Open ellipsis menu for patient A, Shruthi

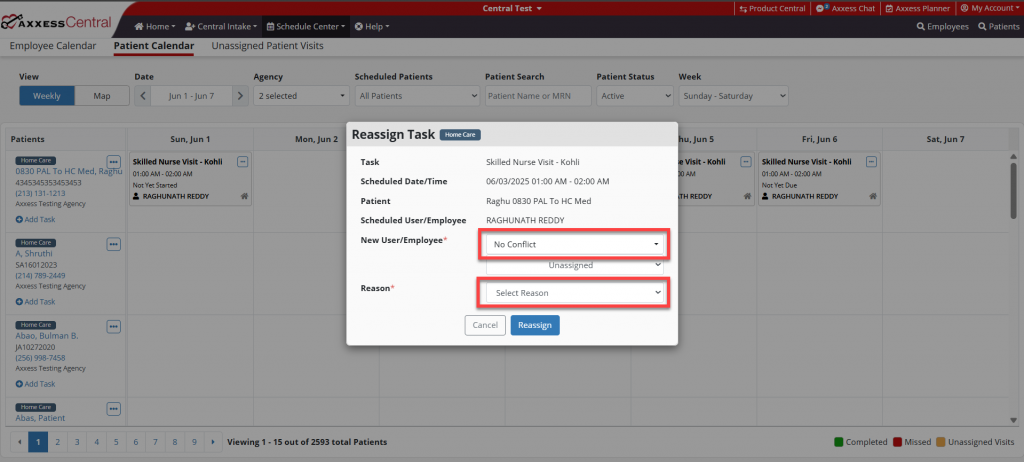tap(113, 243)
